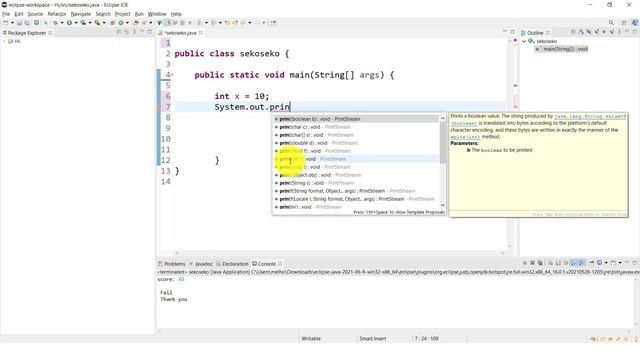Viewport: 640px width, 360px height.
Task: Open the New wizard dropdown arrow
Action: click(x=12, y=23)
